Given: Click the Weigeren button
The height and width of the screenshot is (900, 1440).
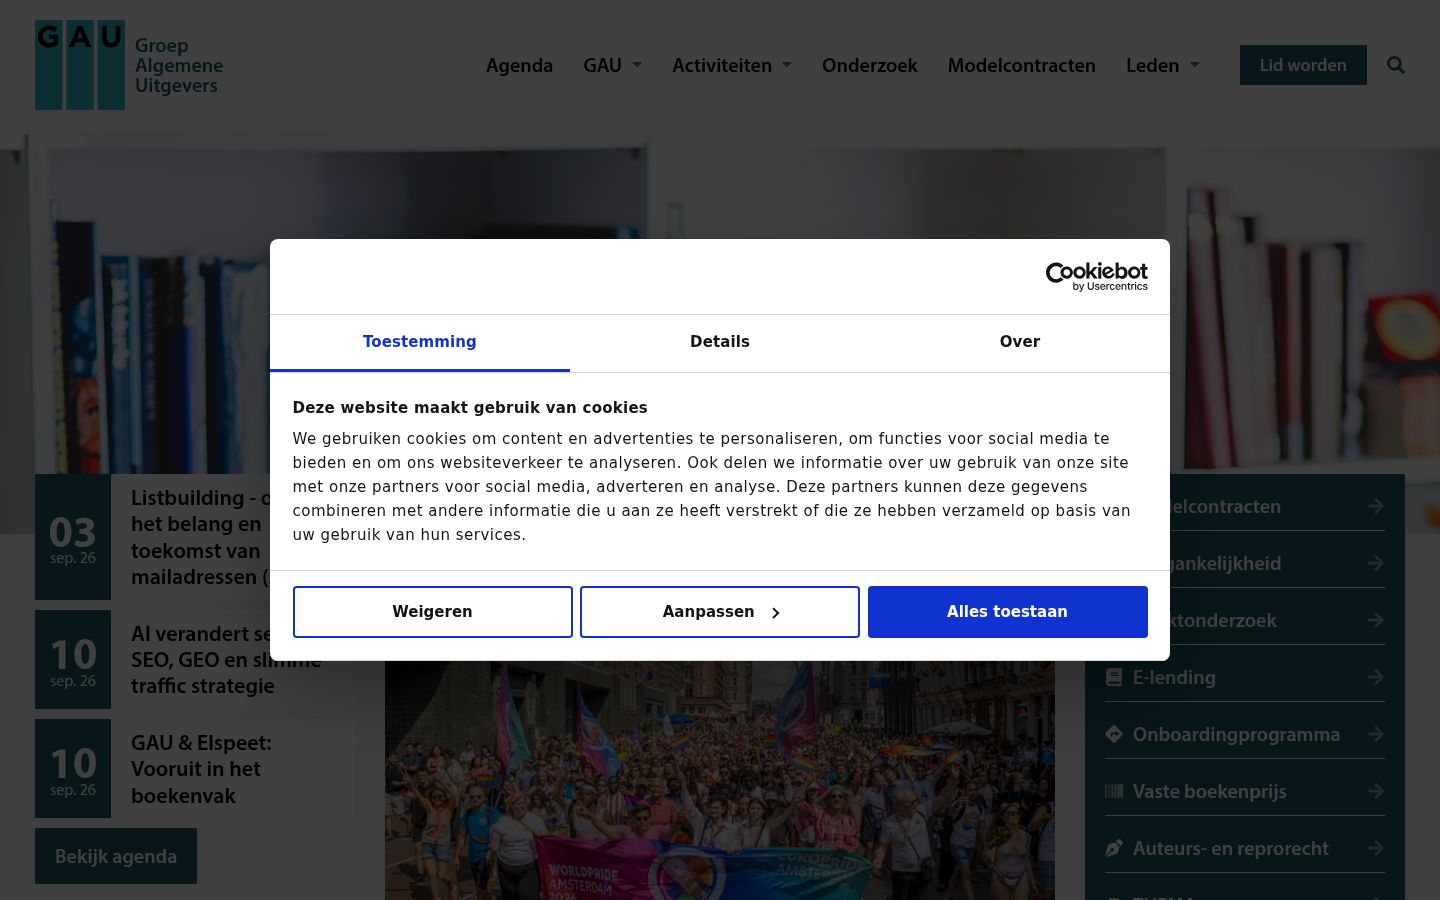Looking at the screenshot, I should [x=433, y=612].
